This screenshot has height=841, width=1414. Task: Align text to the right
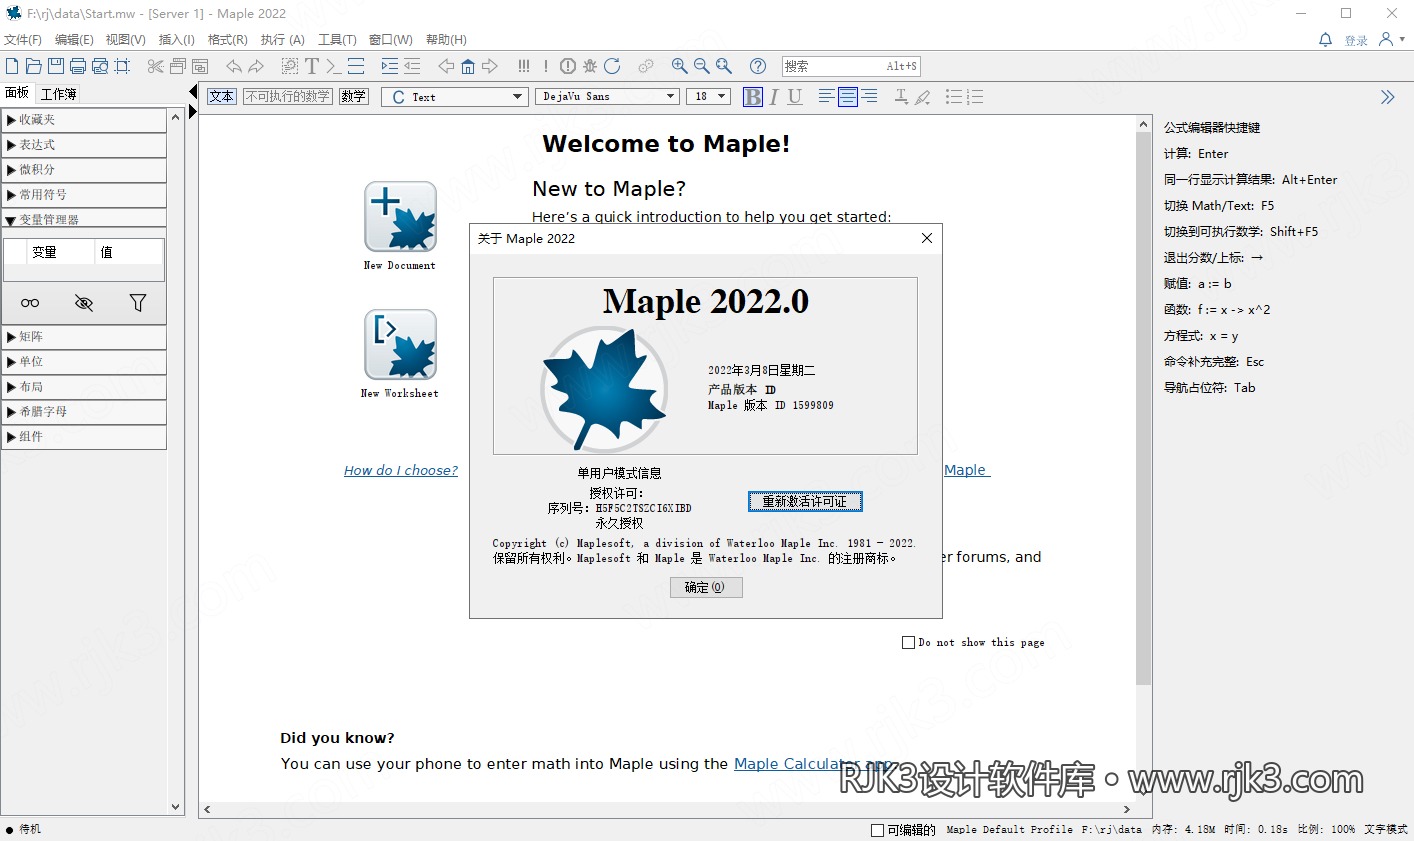[870, 97]
